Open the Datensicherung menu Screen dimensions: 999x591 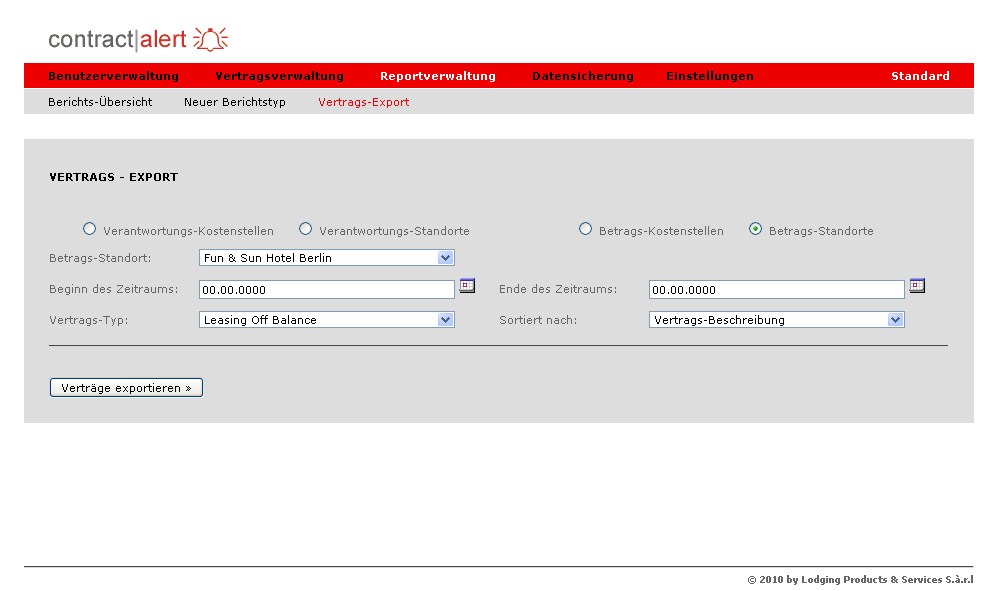[583, 76]
